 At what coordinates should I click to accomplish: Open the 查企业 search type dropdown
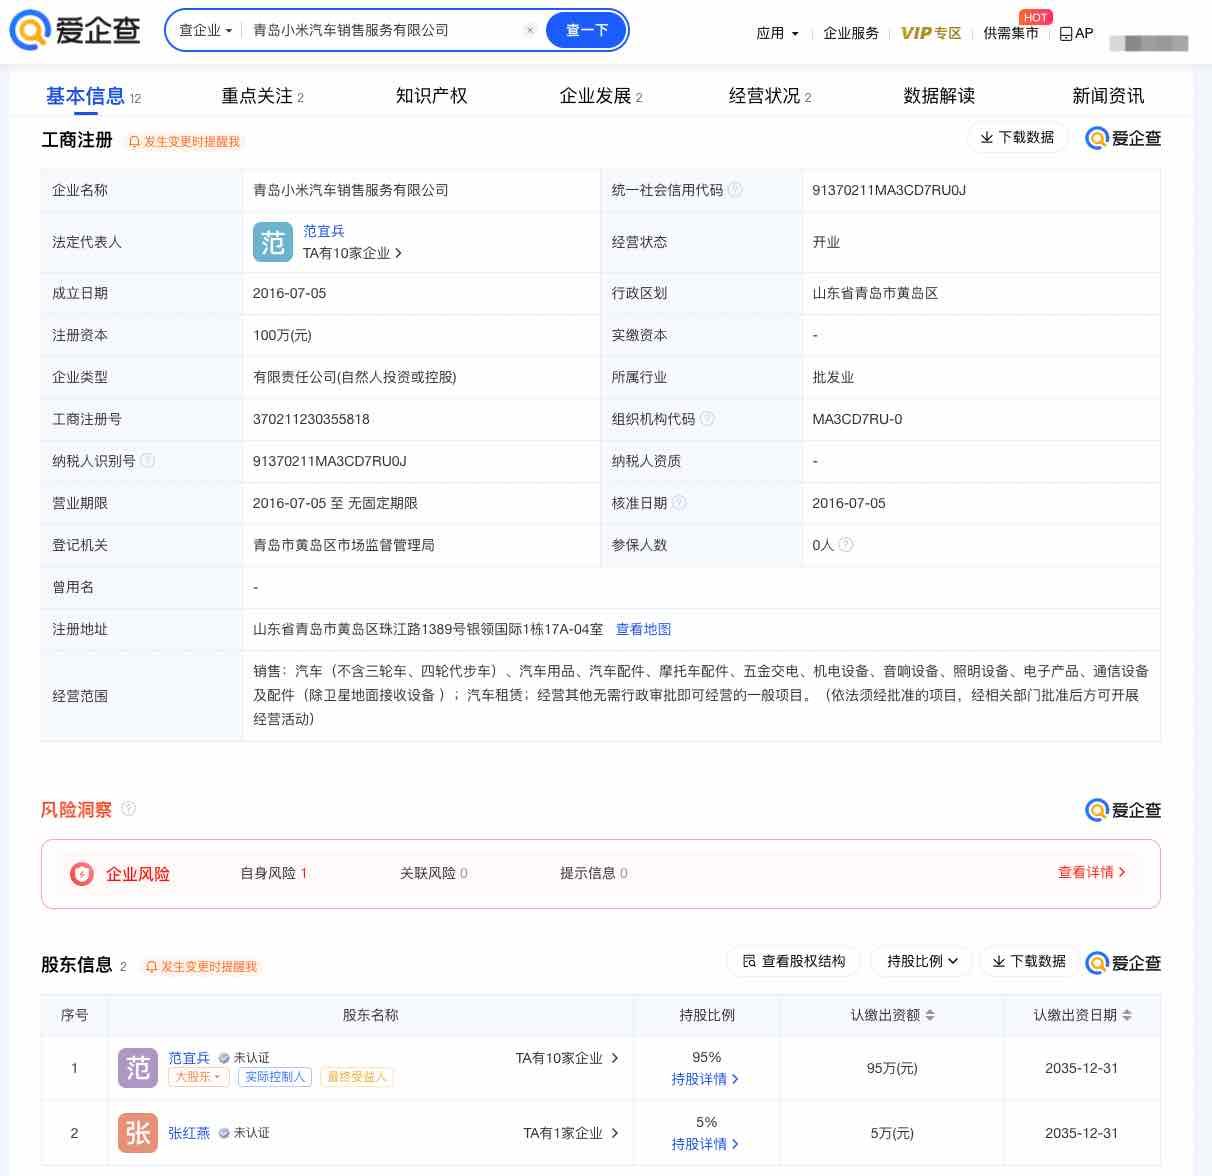point(205,30)
